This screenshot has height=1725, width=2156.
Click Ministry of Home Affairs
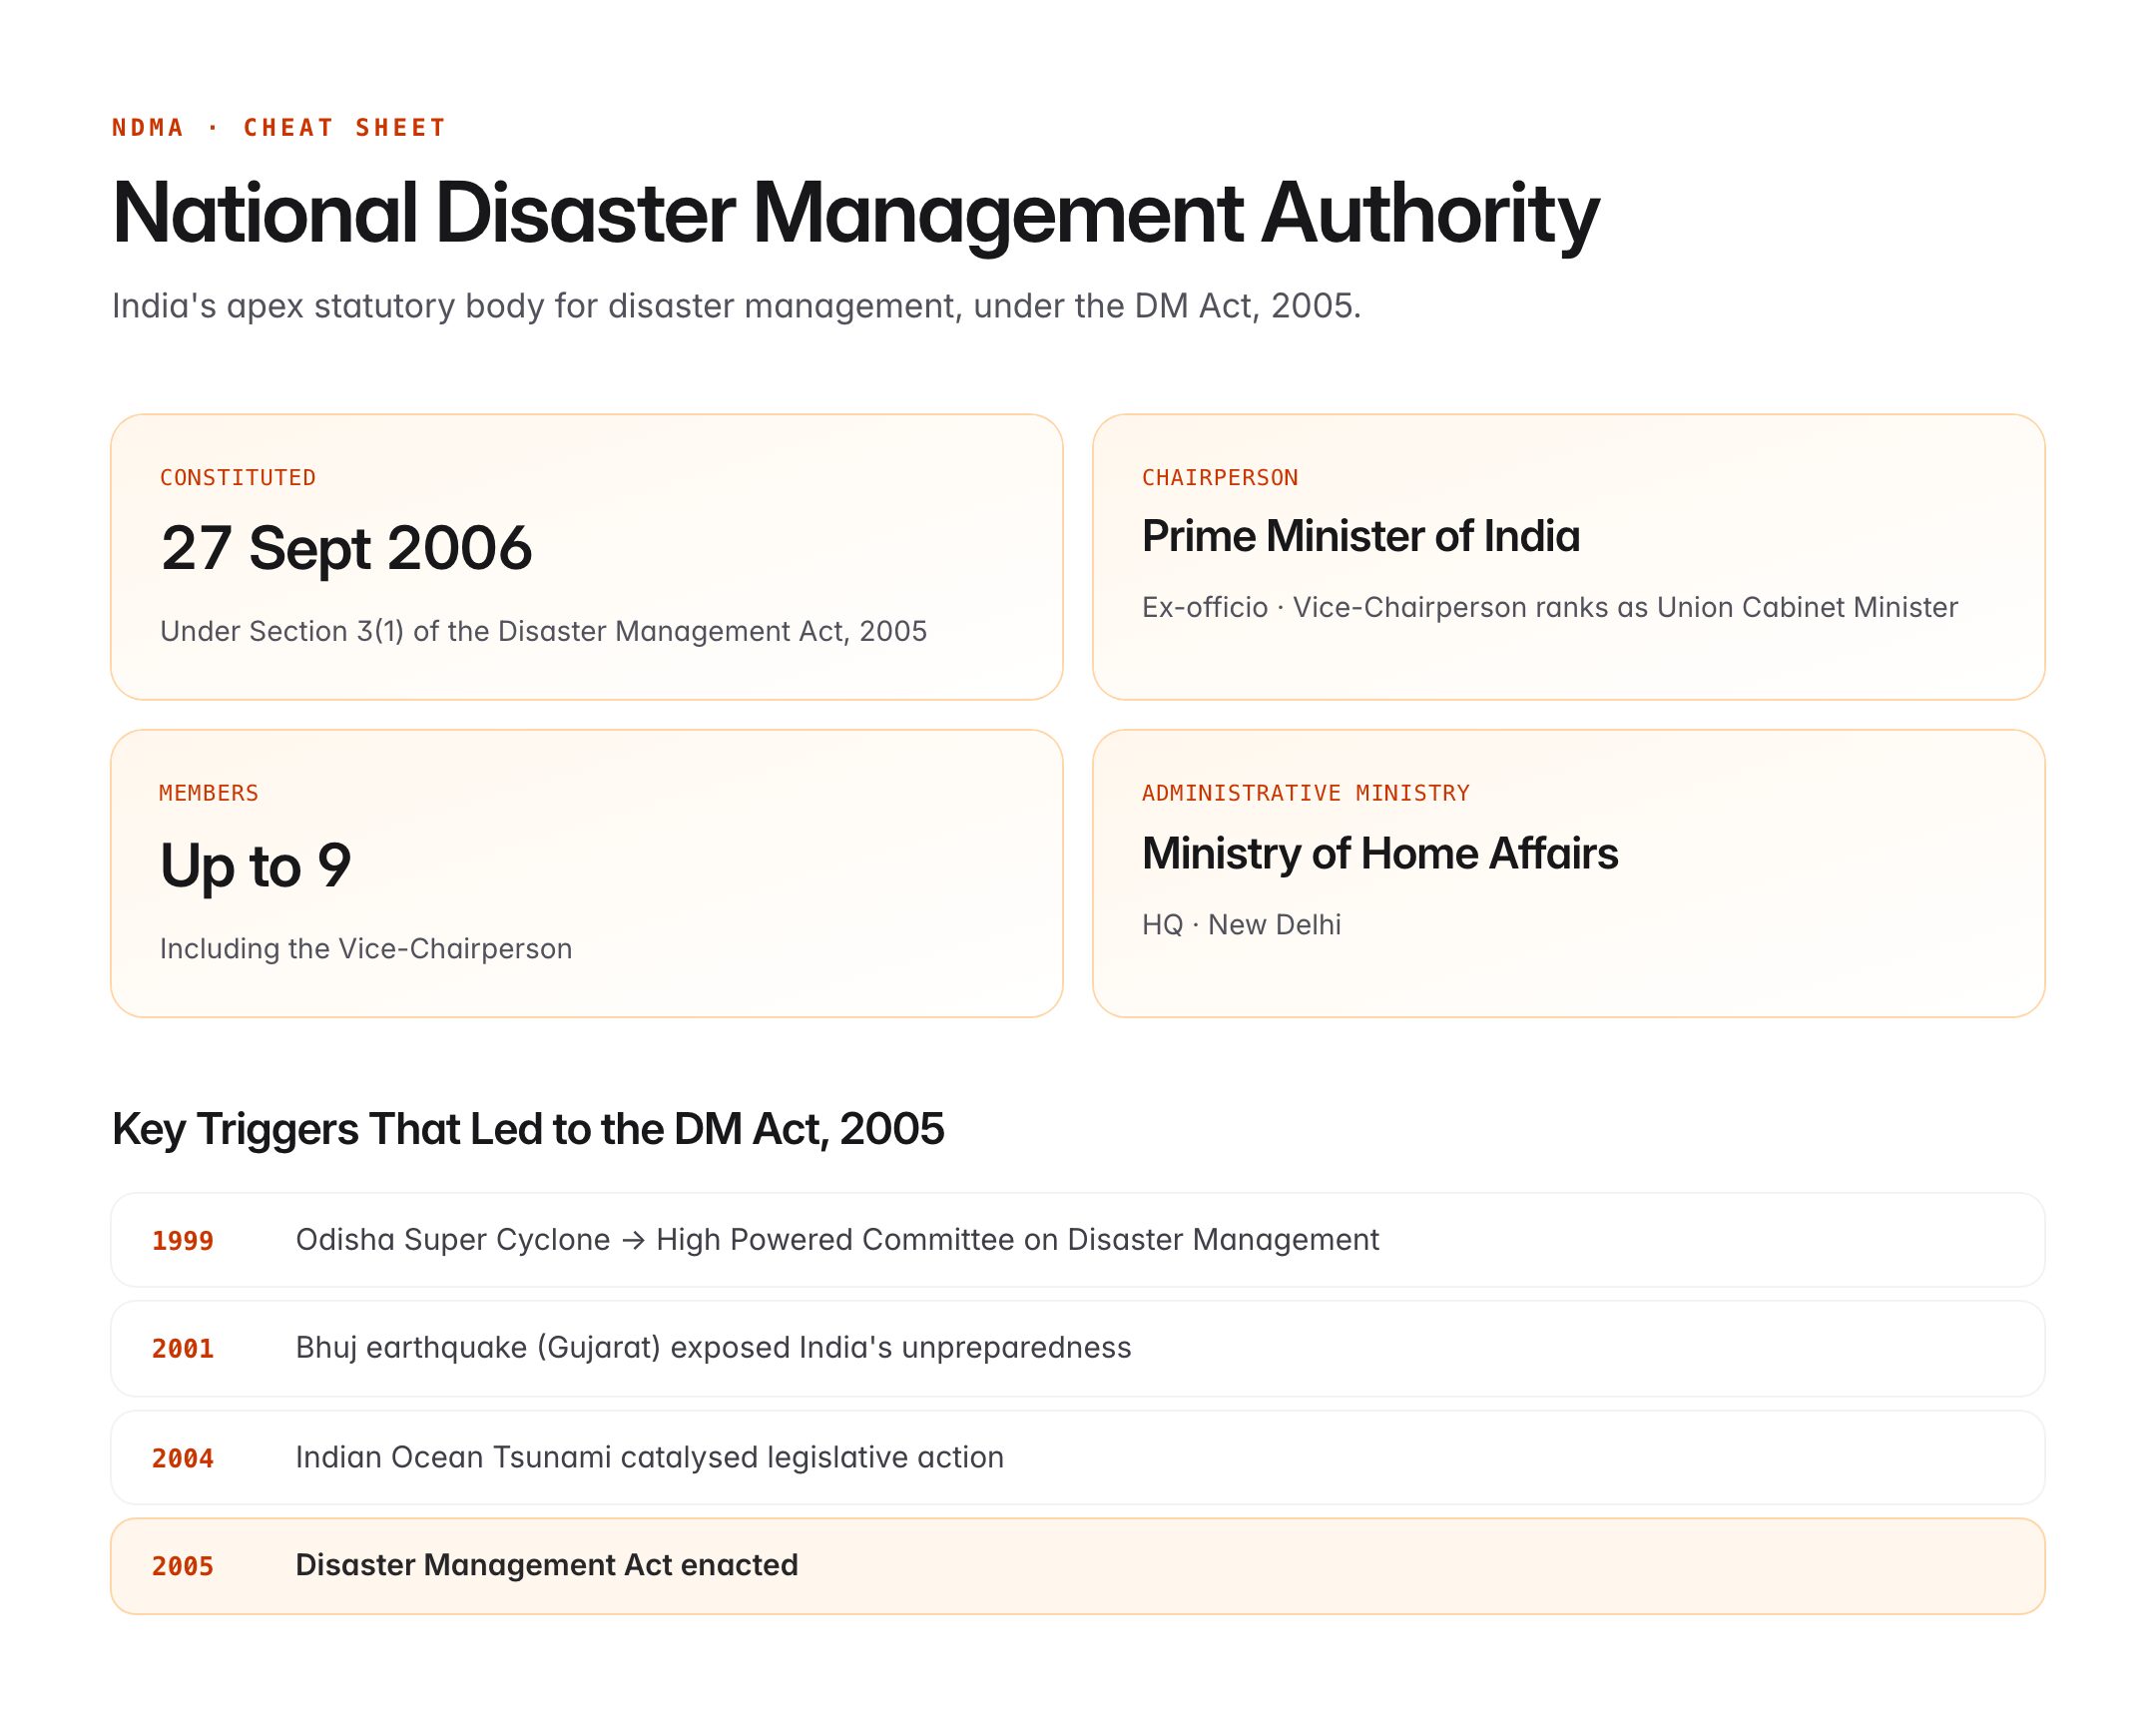[x=1380, y=853]
